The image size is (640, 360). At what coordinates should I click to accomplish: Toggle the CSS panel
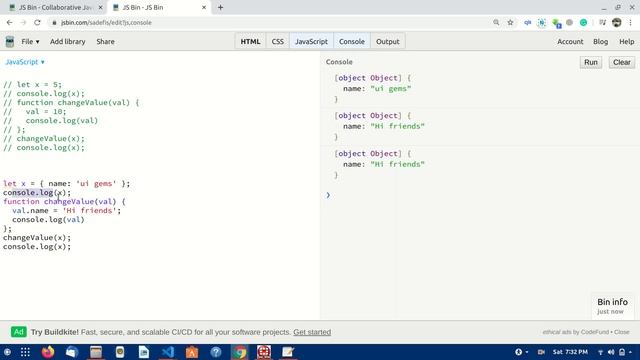[x=278, y=42]
